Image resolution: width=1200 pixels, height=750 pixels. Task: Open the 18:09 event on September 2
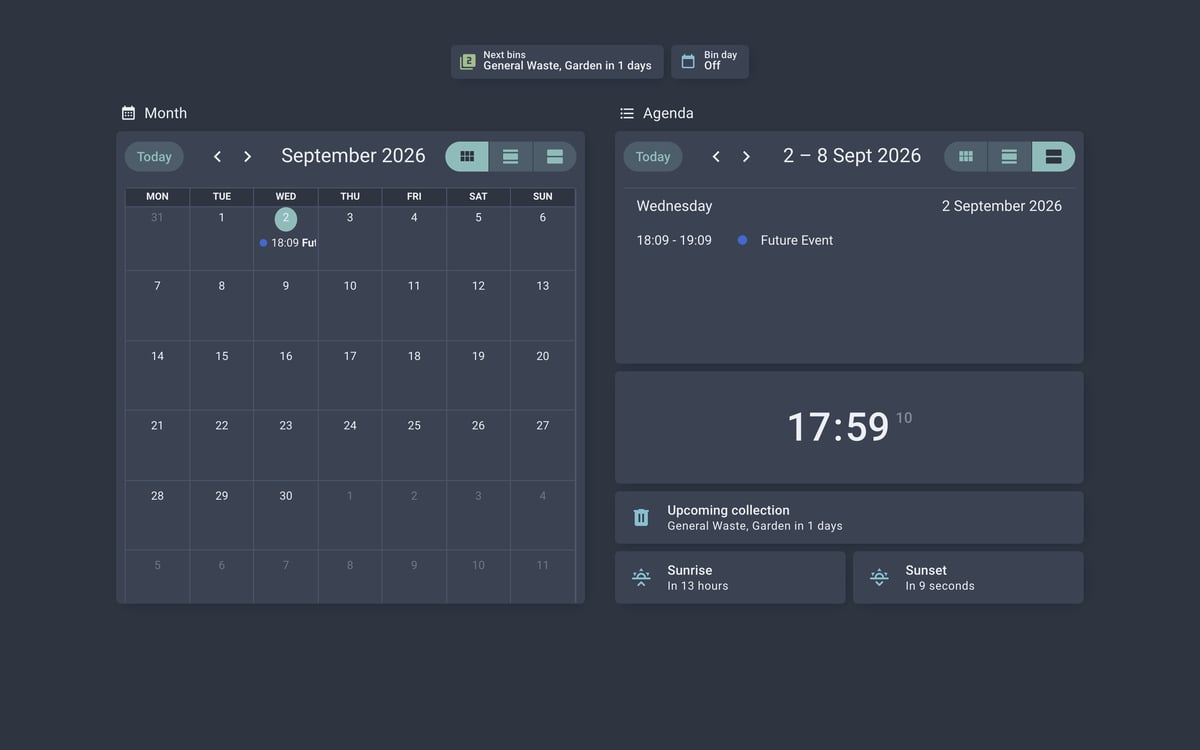[x=287, y=243]
